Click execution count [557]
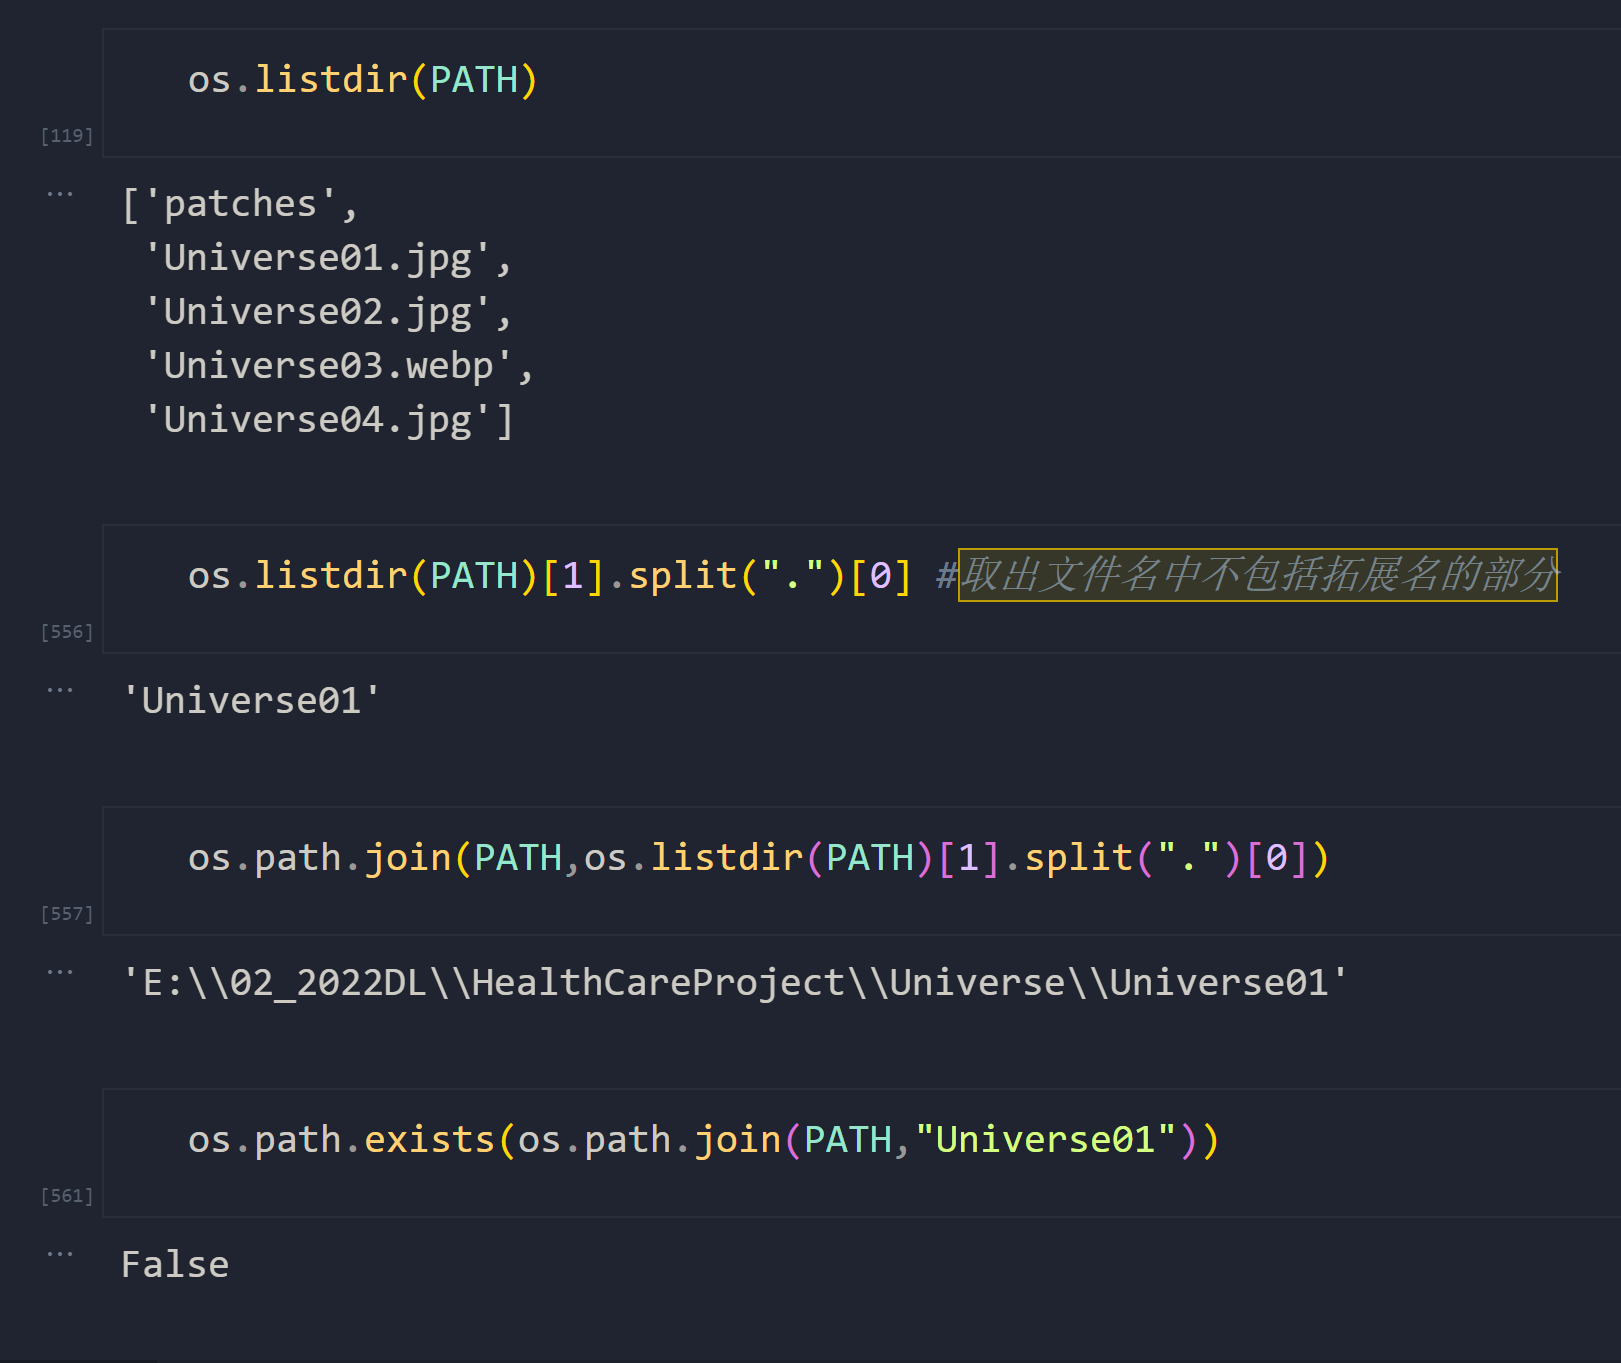 tap(67, 914)
